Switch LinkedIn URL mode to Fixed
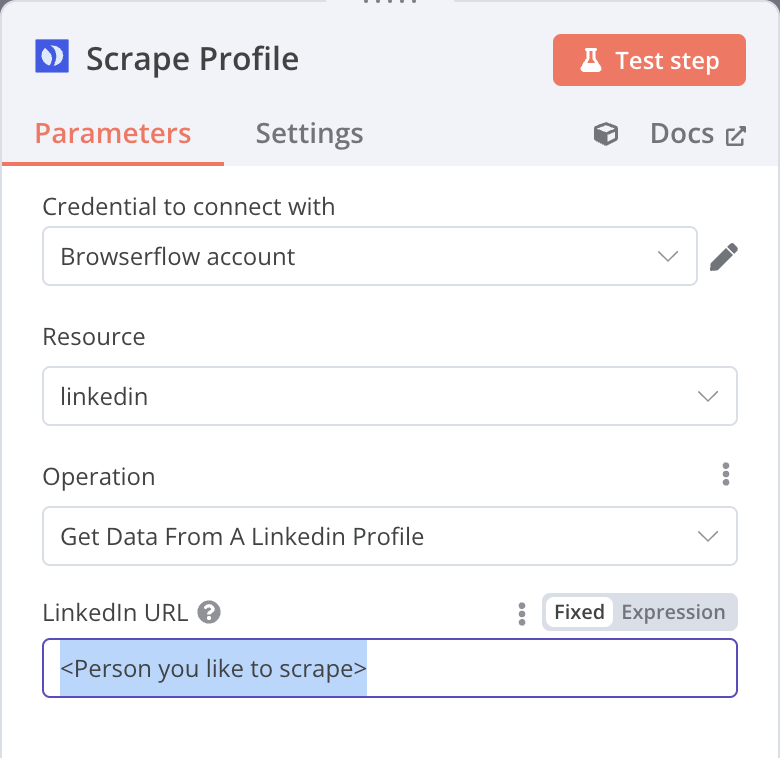The height and width of the screenshot is (758, 780). tap(579, 612)
